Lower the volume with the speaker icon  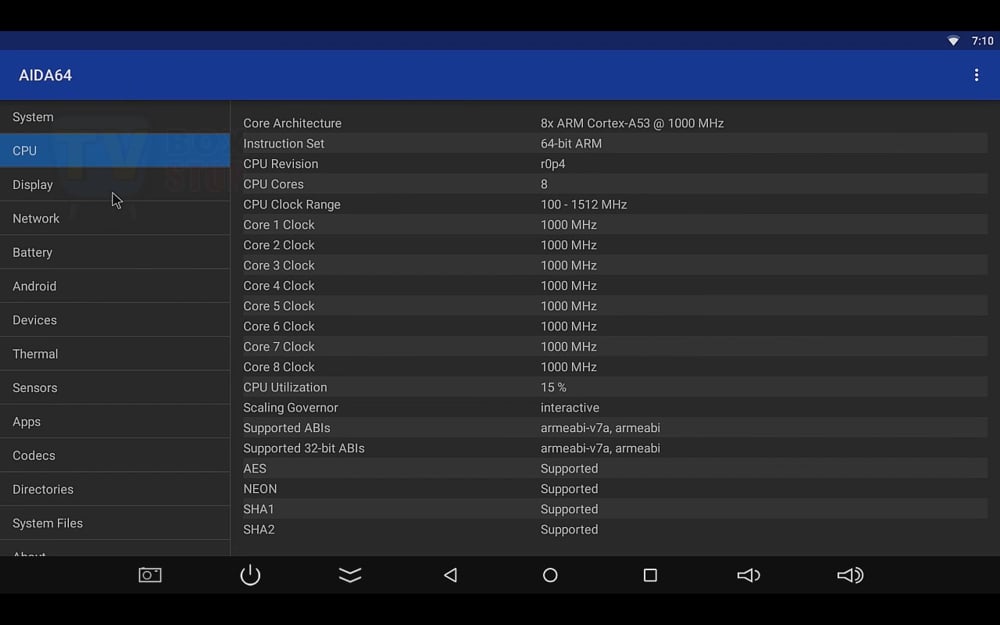click(x=748, y=575)
